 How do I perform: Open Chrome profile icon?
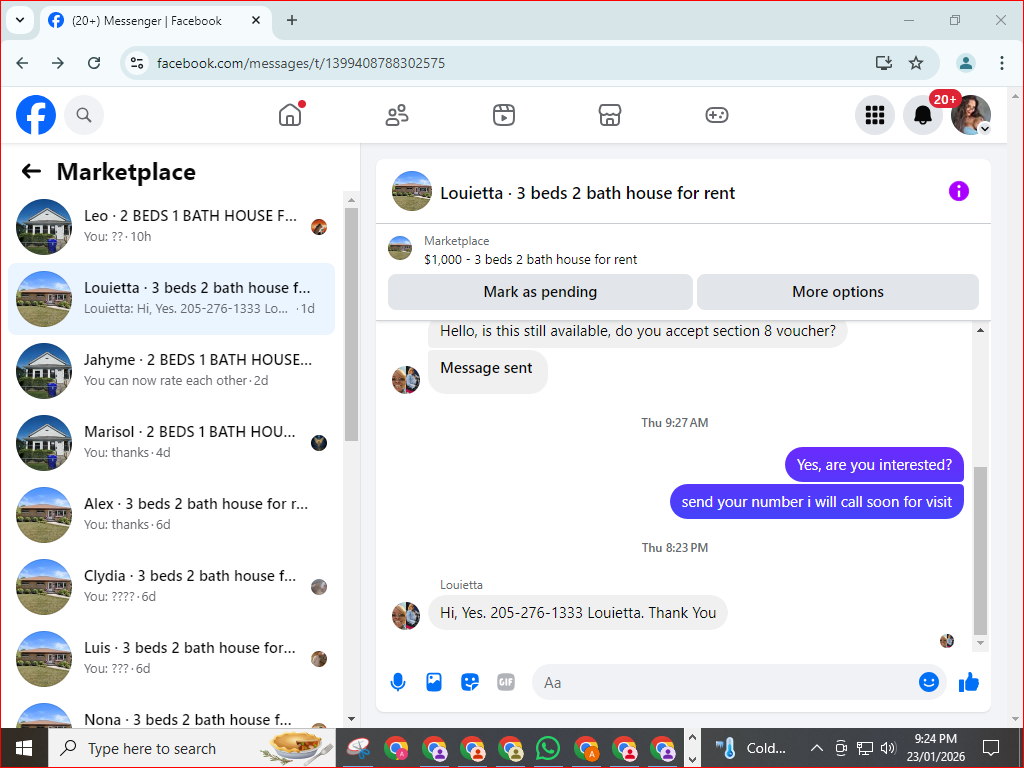pyautogui.click(x=965, y=63)
